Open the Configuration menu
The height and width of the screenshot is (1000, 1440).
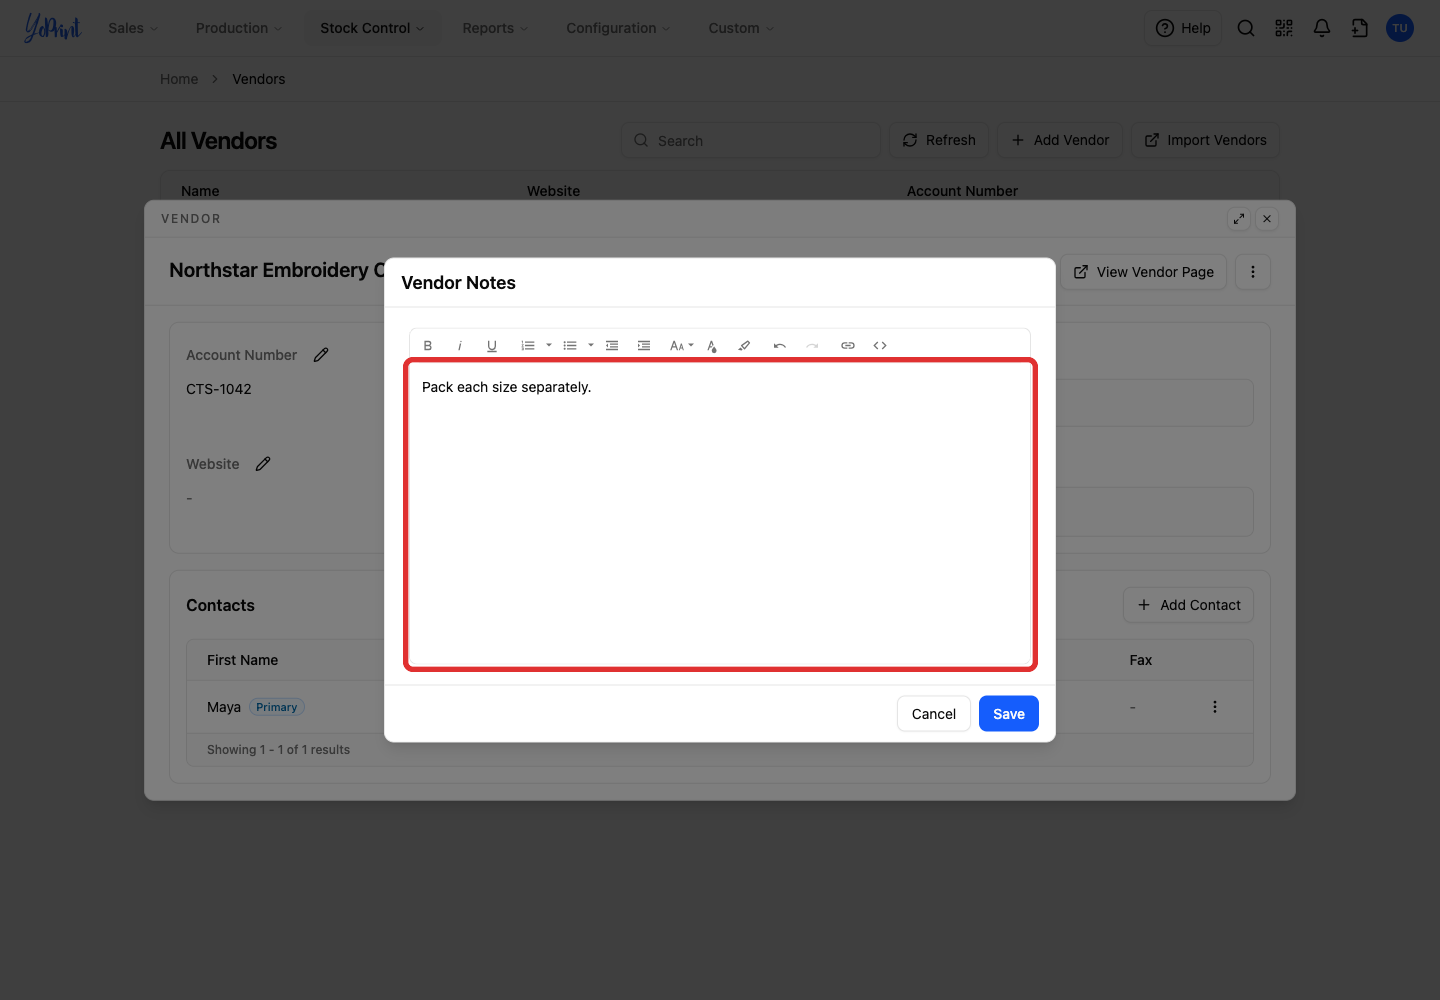click(618, 28)
